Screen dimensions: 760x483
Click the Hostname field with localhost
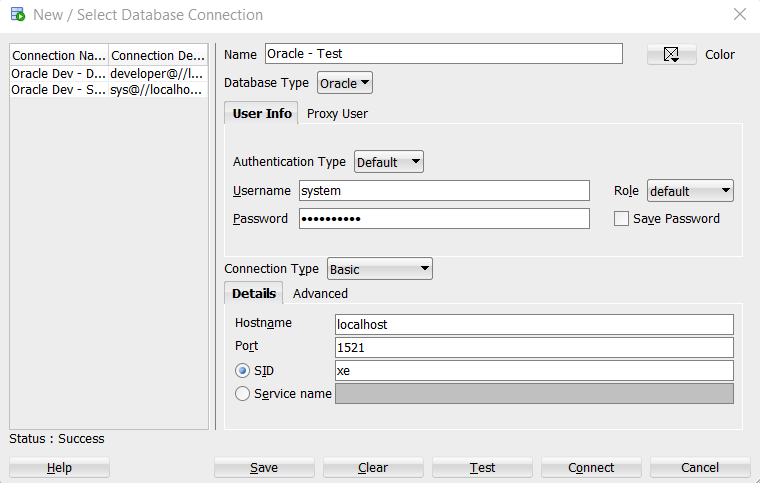point(534,325)
